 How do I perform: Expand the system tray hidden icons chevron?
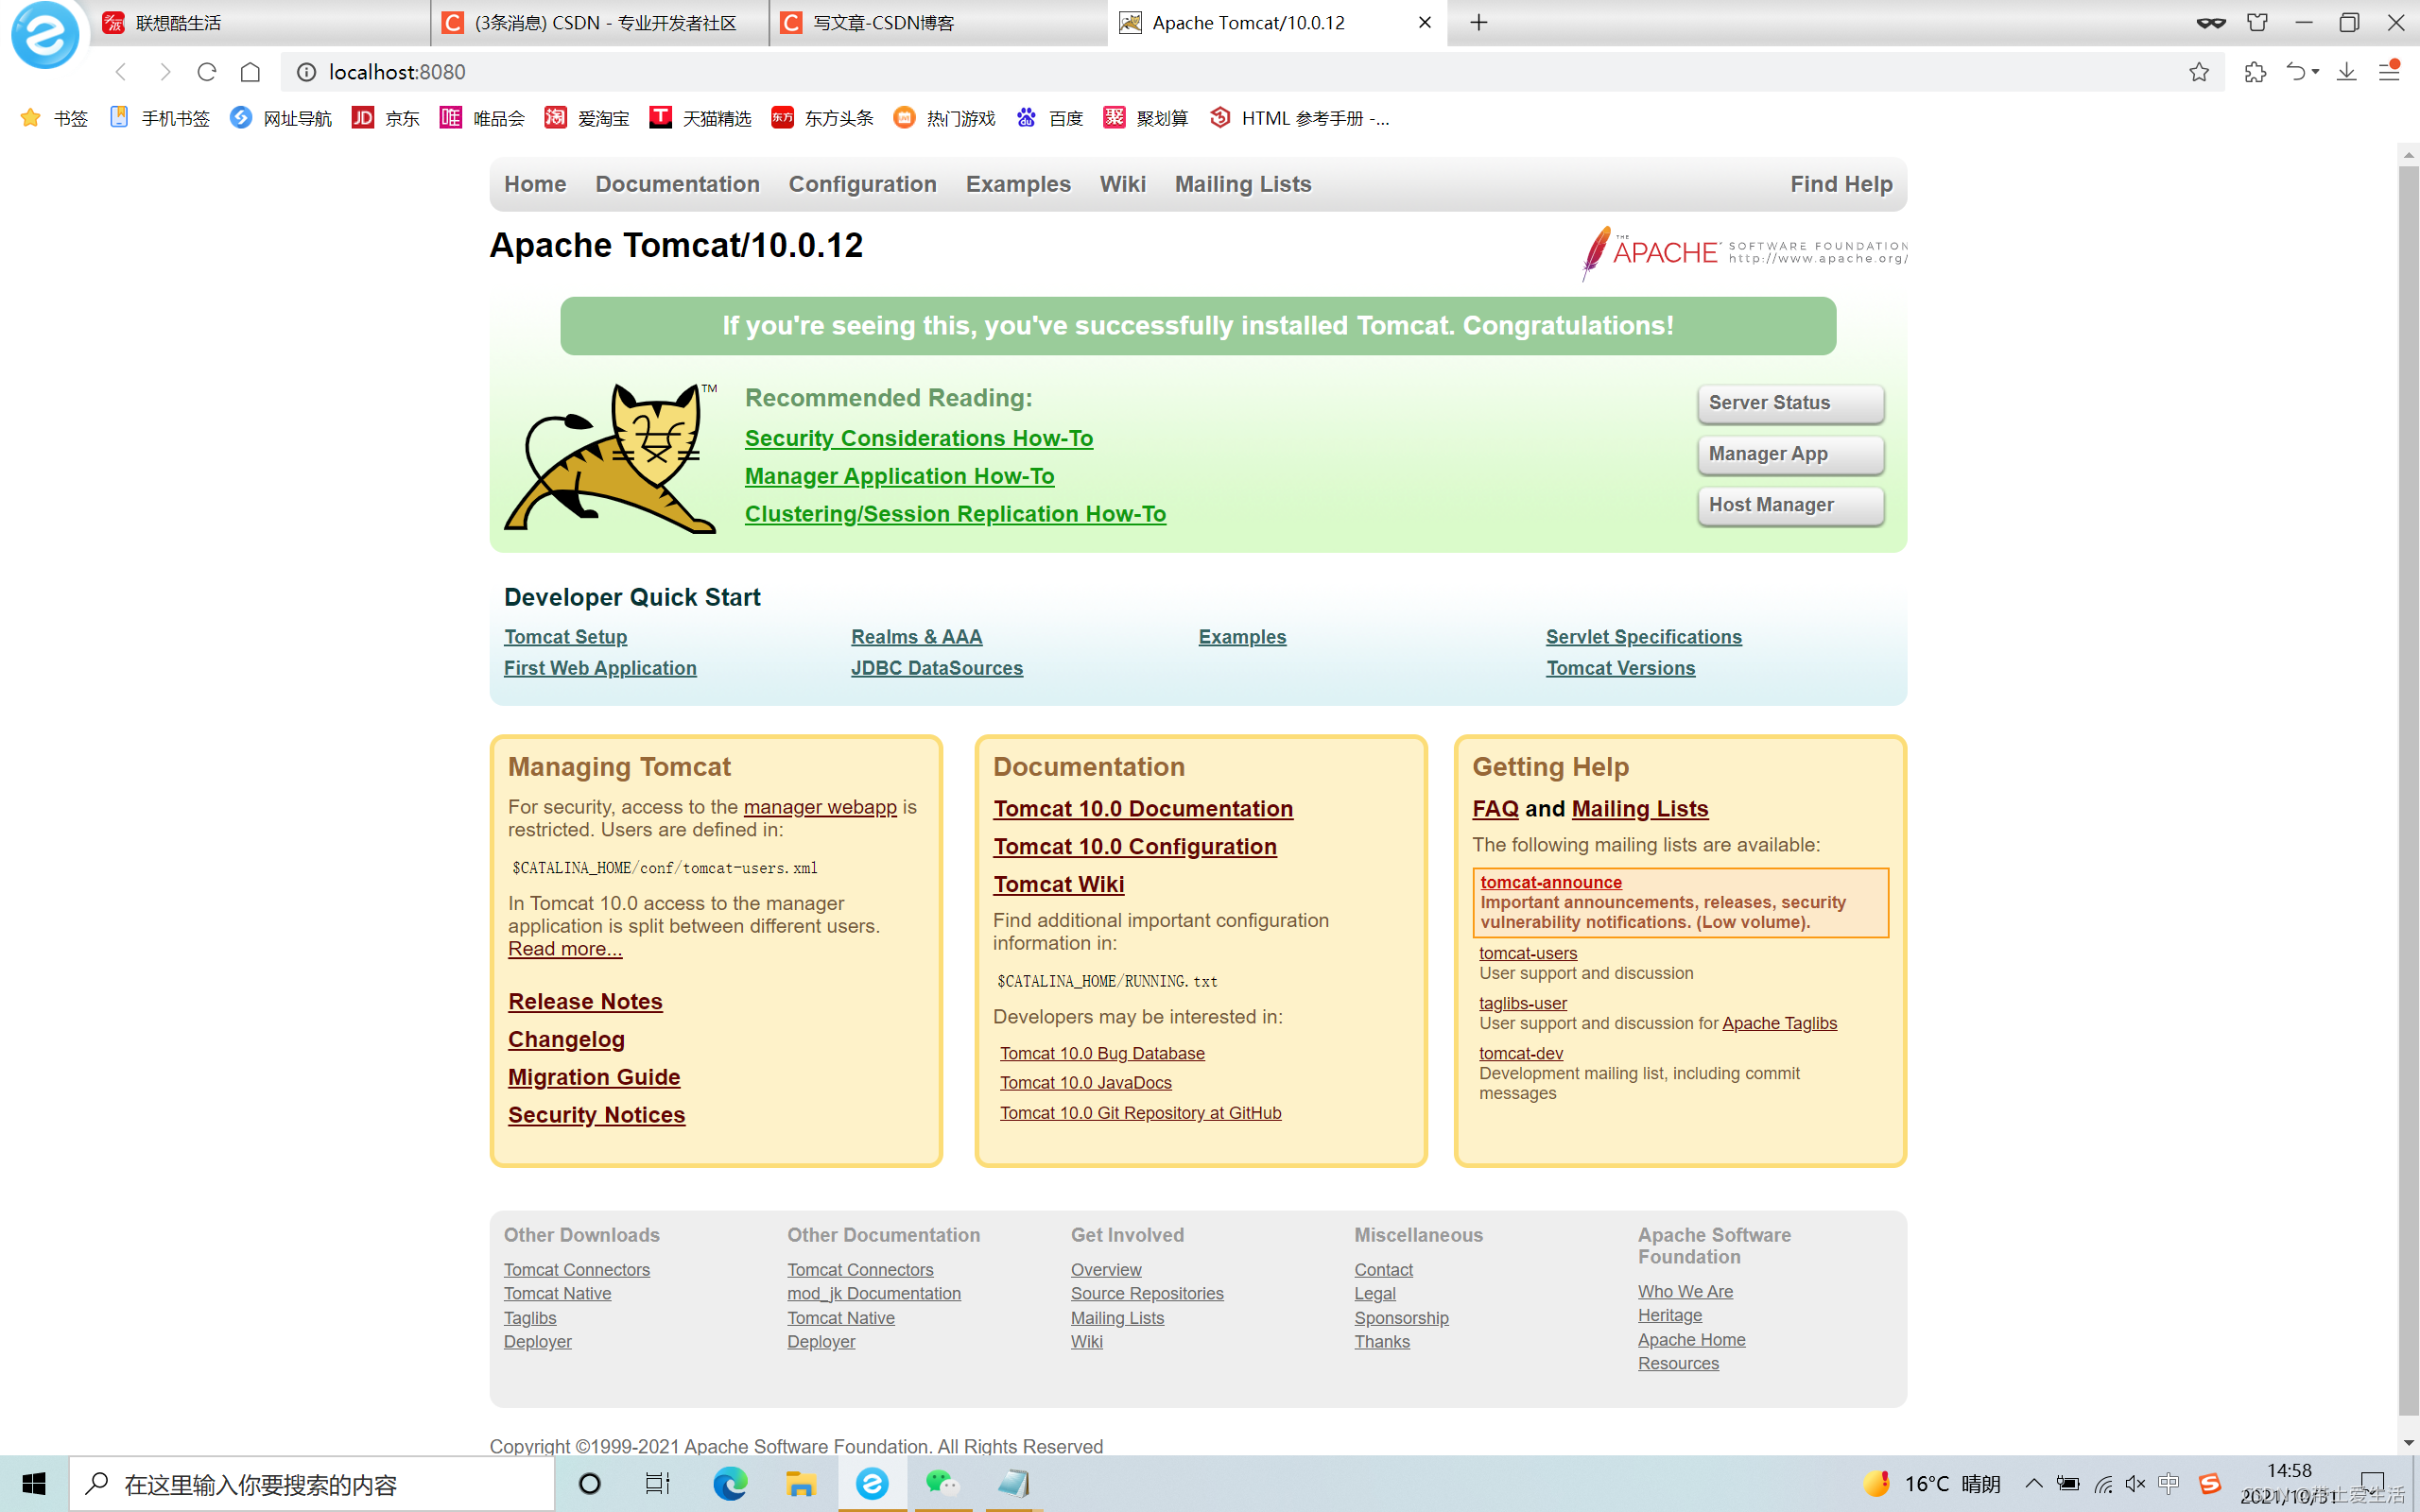[2034, 1483]
